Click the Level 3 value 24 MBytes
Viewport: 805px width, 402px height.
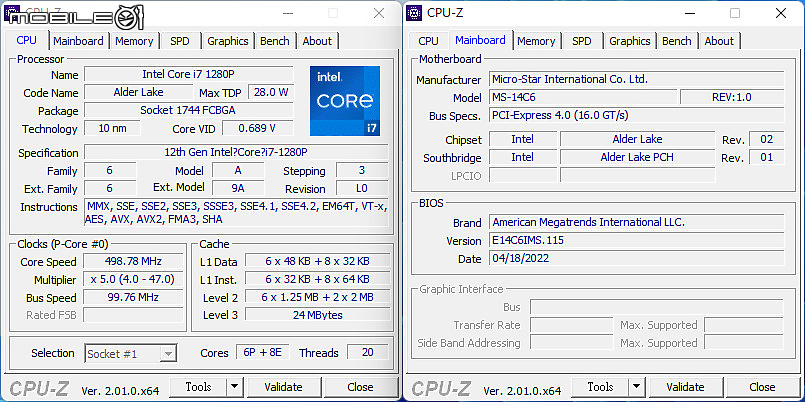coord(317,315)
